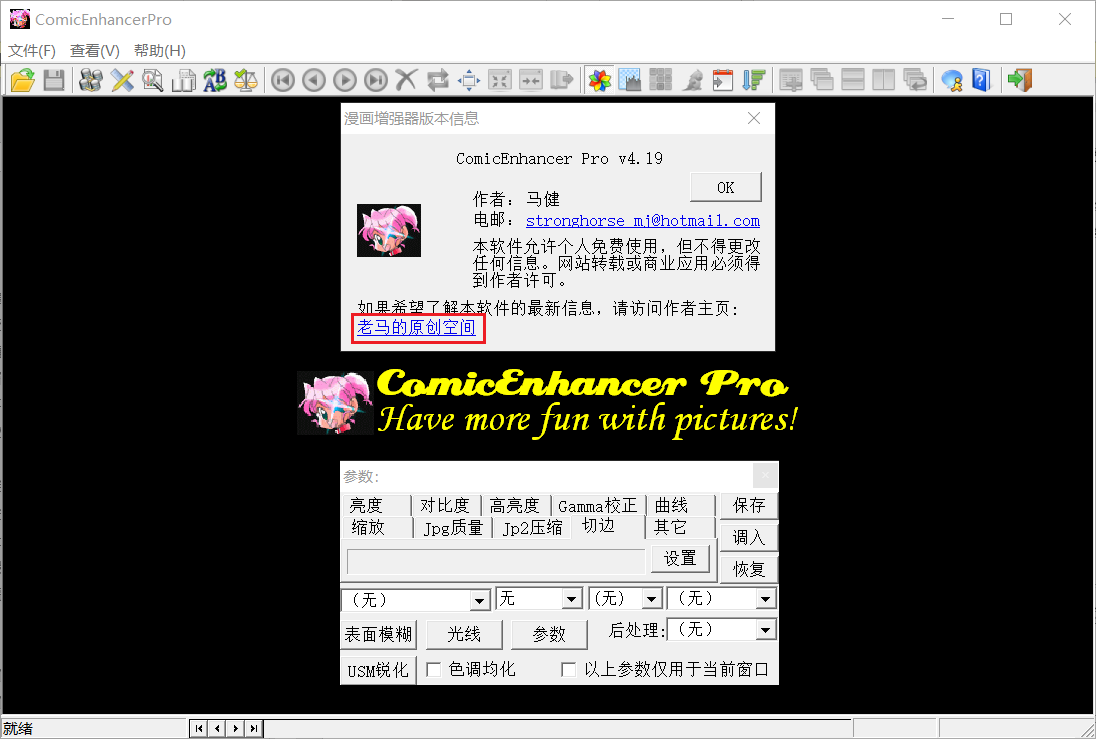Click the thumbnail grid toolbar icon
This screenshot has height=739, width=1096.
[661, 80]
